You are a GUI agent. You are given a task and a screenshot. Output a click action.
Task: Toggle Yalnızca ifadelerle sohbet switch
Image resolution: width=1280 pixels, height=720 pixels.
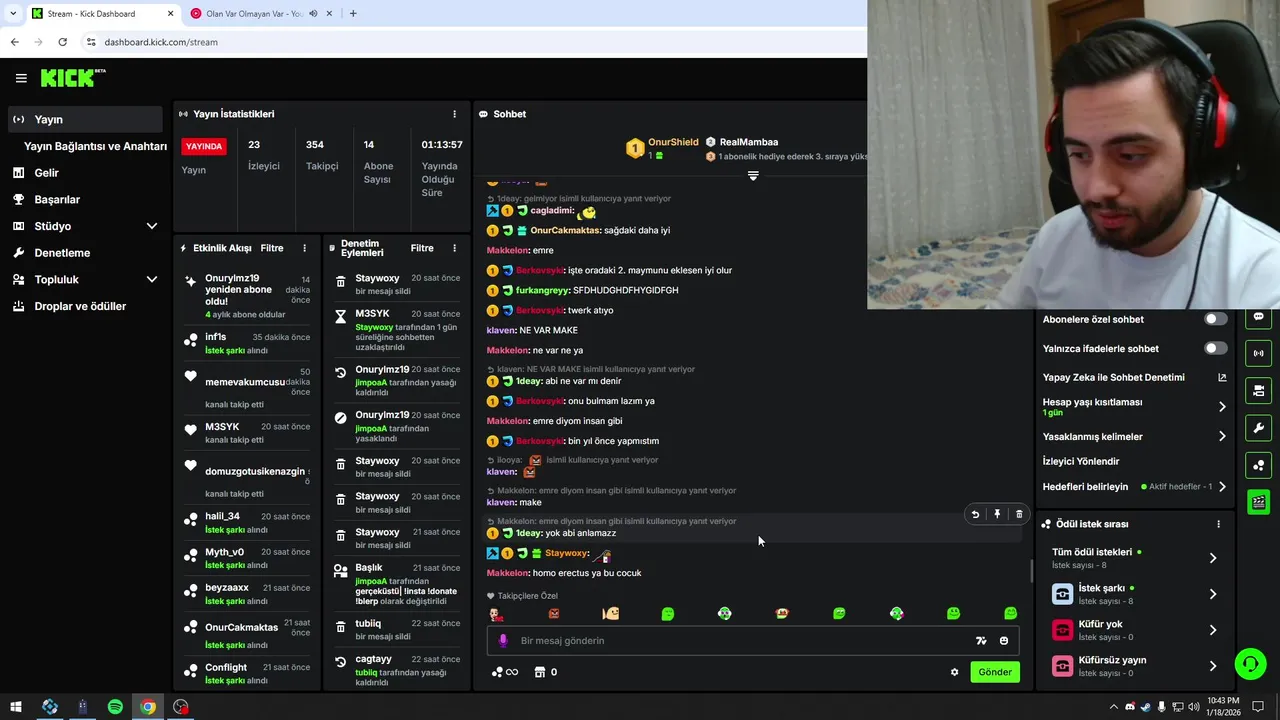[1215, 348]
